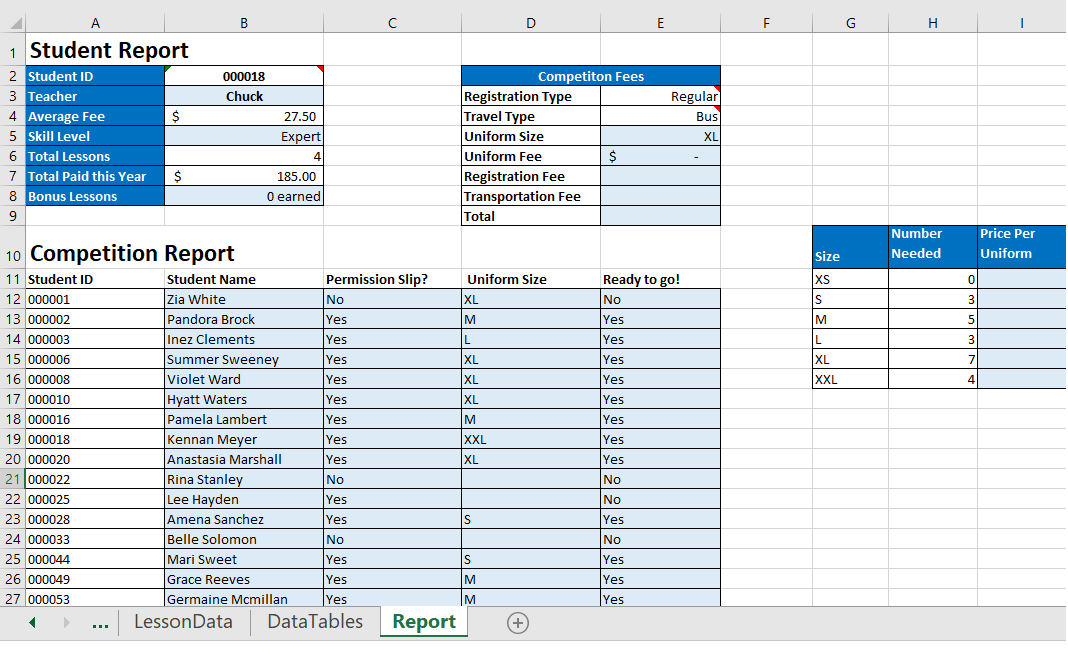Click the Registration Type cell showing Regular
The height and width of the screenshot is (654, 1068).
click(660, 95)
